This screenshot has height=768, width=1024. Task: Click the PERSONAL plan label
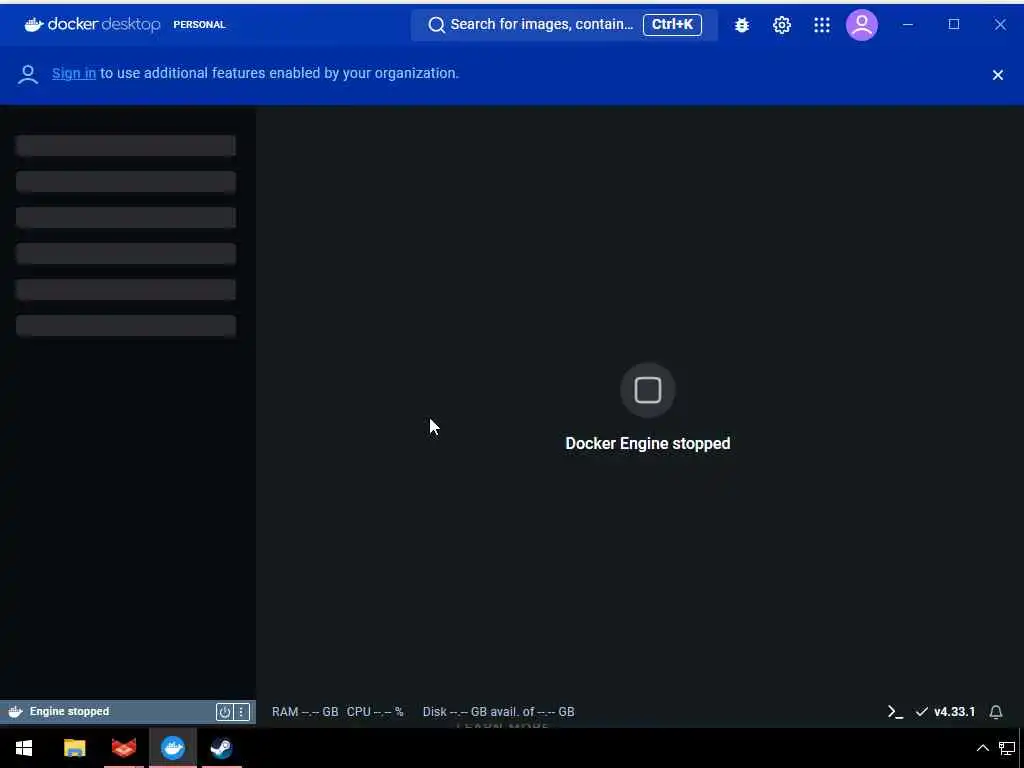click(199, 25)
